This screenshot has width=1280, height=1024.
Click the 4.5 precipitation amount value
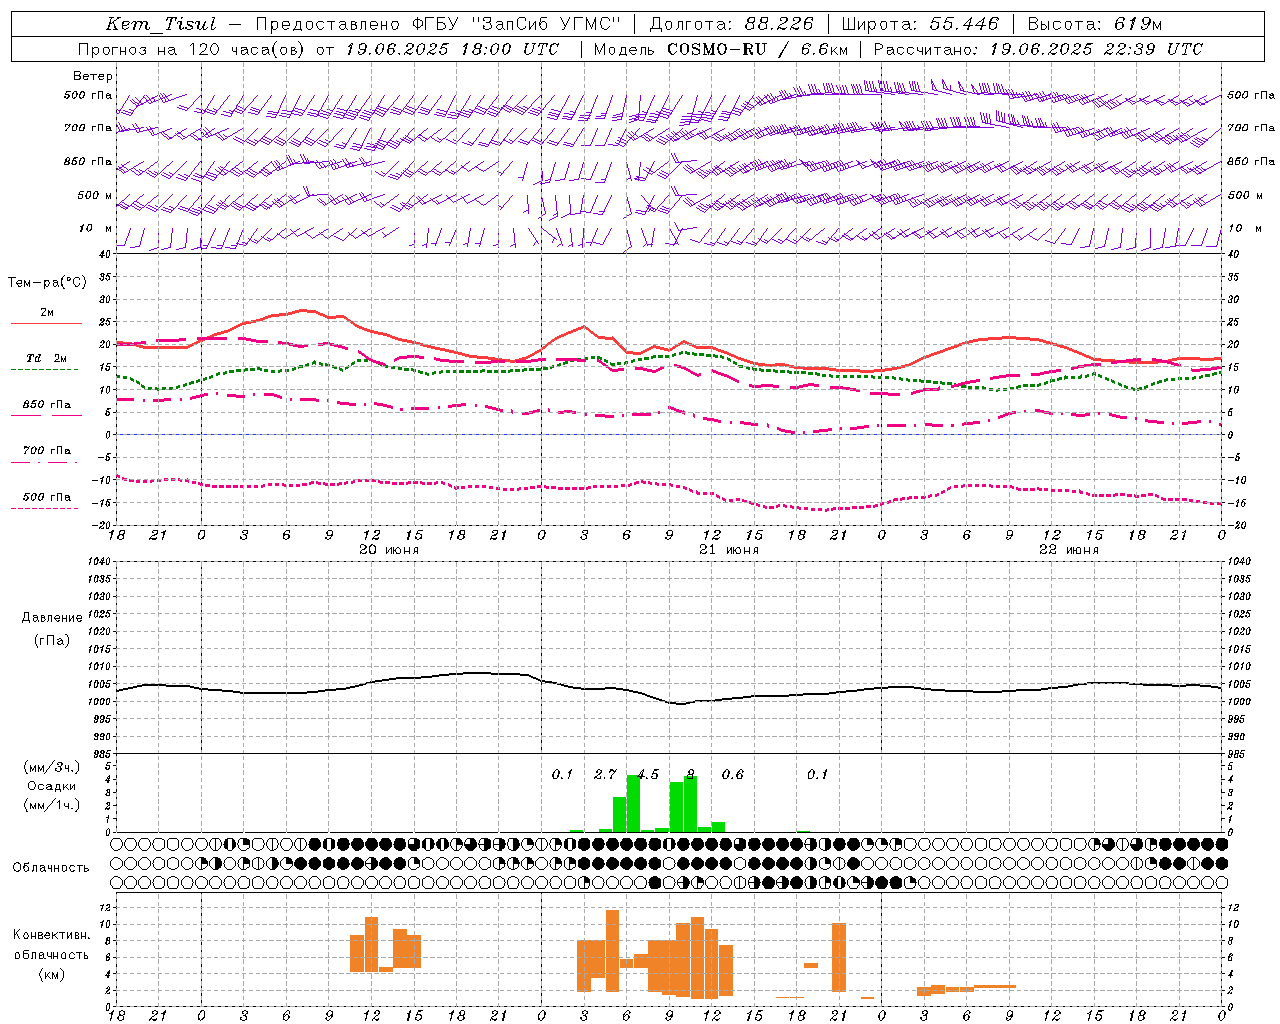(648, 774)
